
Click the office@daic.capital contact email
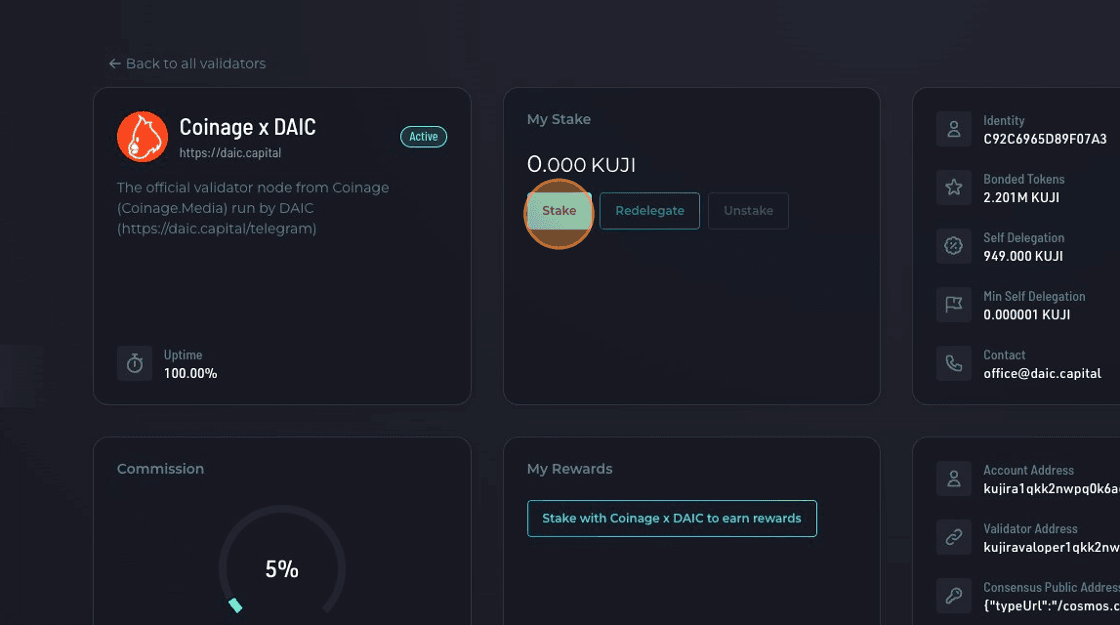(1042, 373)
